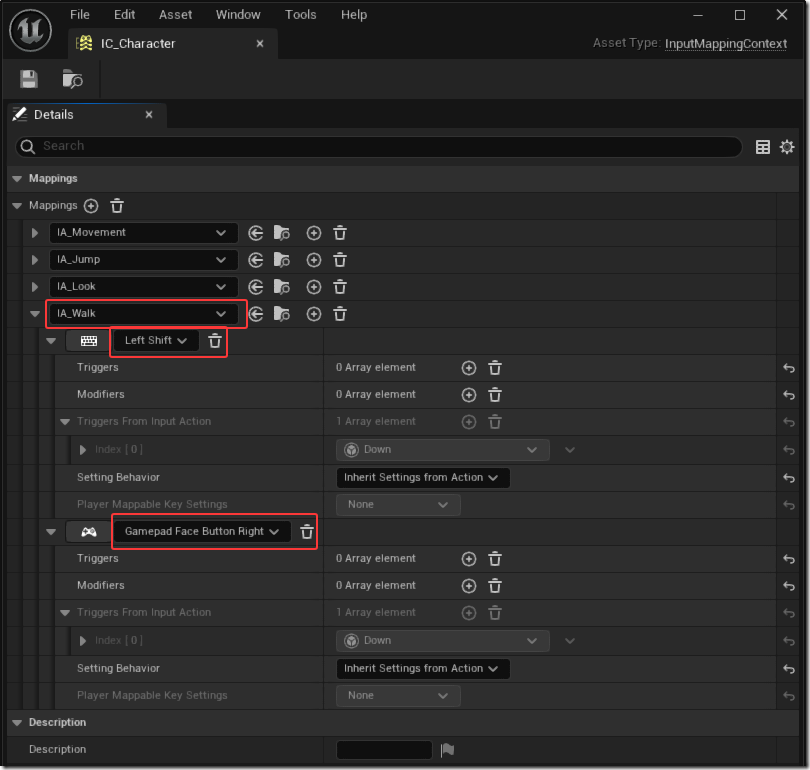Image resolution: width=810 pixels, height=770 pixels.
Task: Expand the IA_Look mapping row
Action: [x=35, y=287]
